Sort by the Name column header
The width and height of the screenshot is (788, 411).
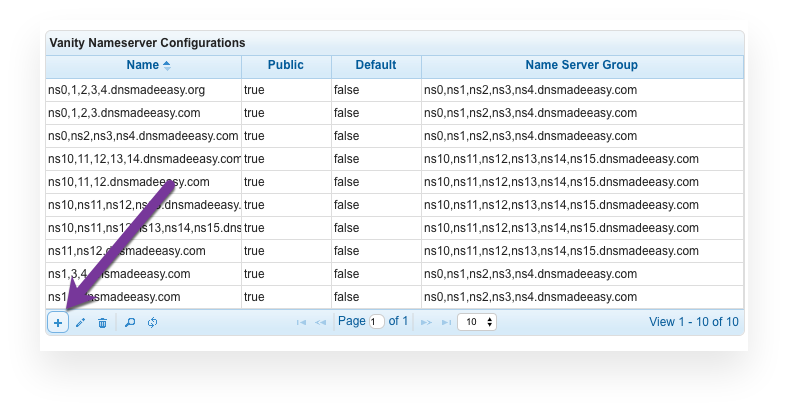(143, 65)
